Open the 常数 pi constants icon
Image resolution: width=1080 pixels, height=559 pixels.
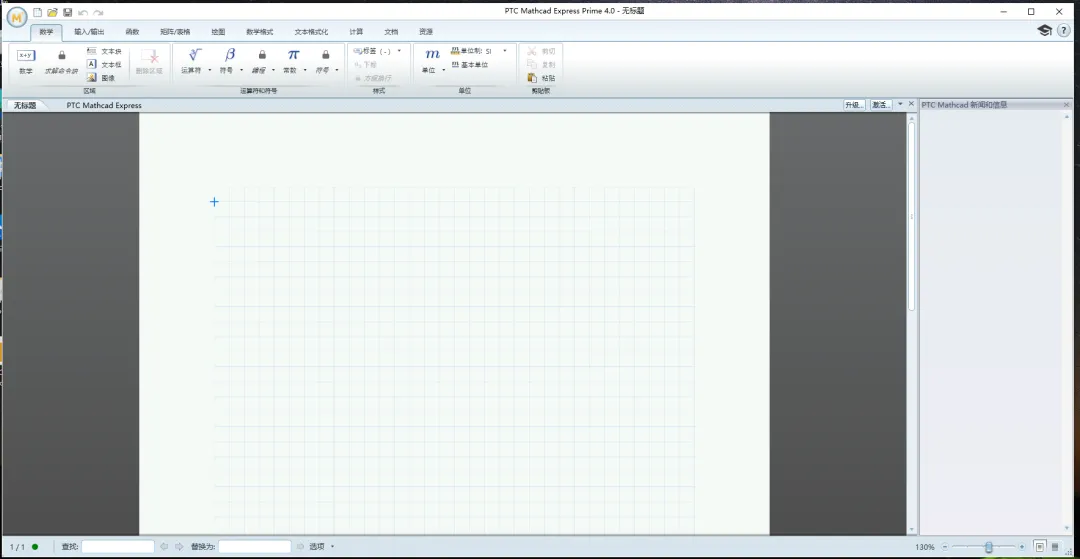click(293, 54)
